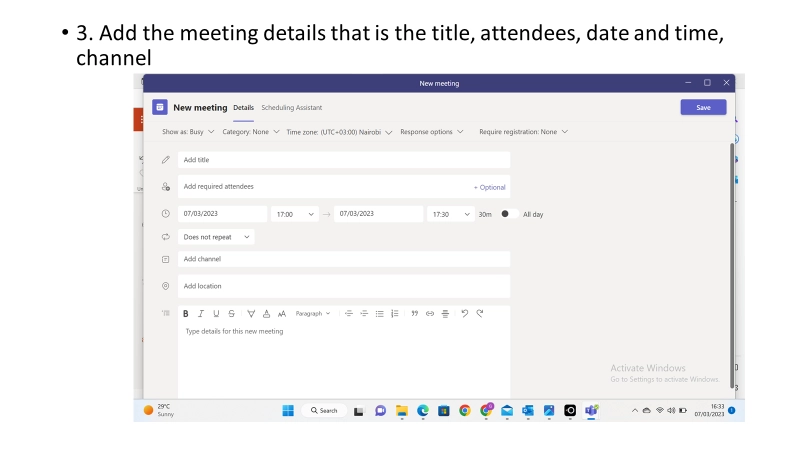Image resolution: width=800 pixels, height=450 pixels.
Task: Click the pencil icon beside the title field
Action: coord(166,160)
